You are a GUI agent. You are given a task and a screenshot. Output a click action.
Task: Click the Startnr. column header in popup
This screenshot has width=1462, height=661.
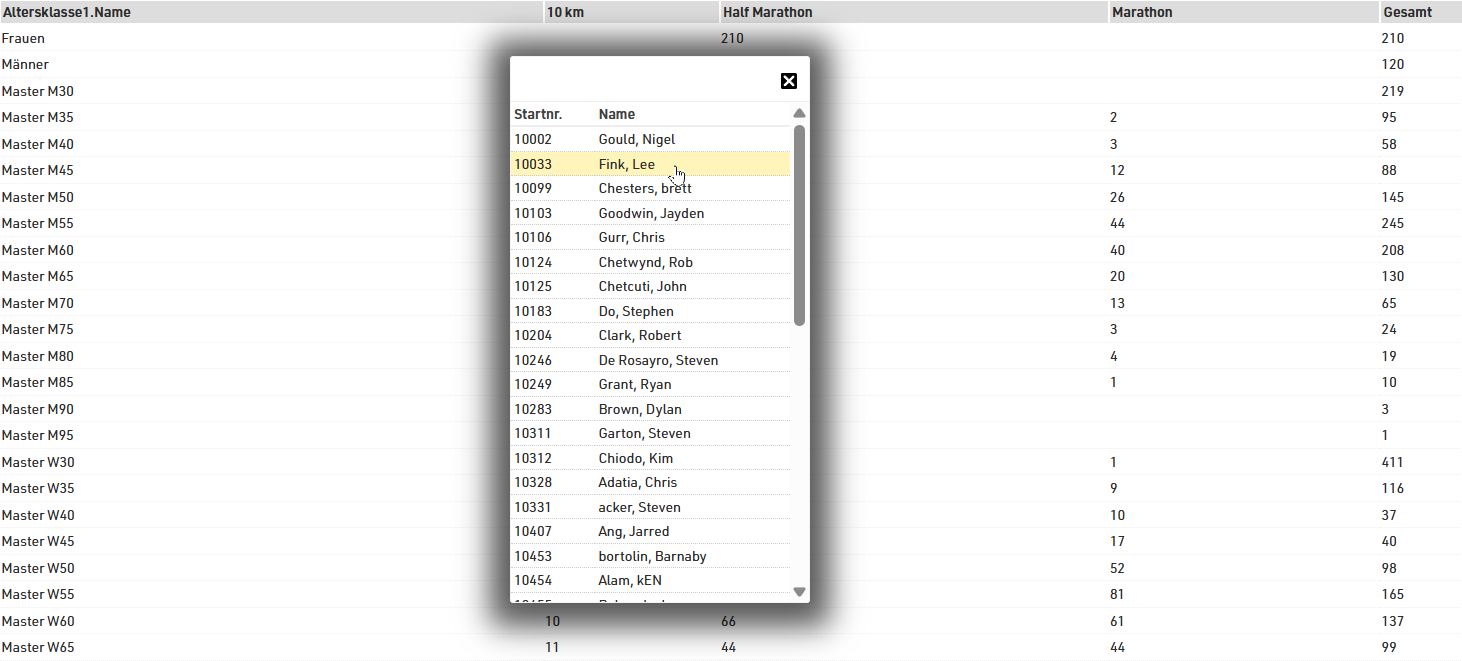[538, 114]
